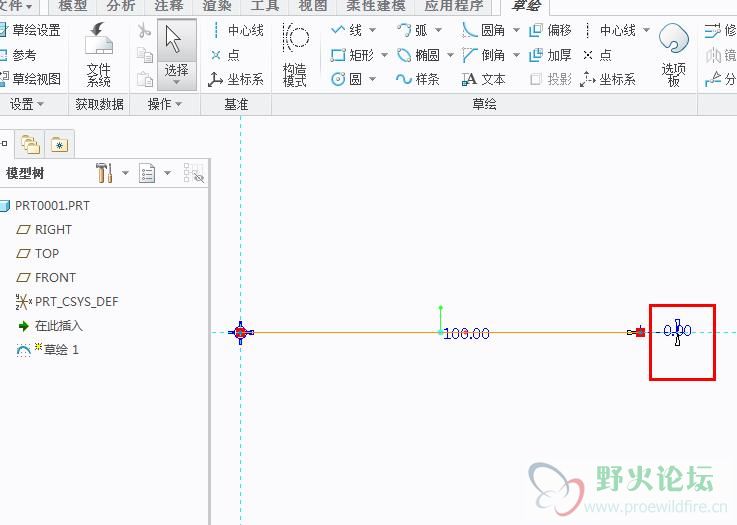The image size is (737, 525).
Task: Click Sketch View (草绘视图) button
Action: pos(31,79)
